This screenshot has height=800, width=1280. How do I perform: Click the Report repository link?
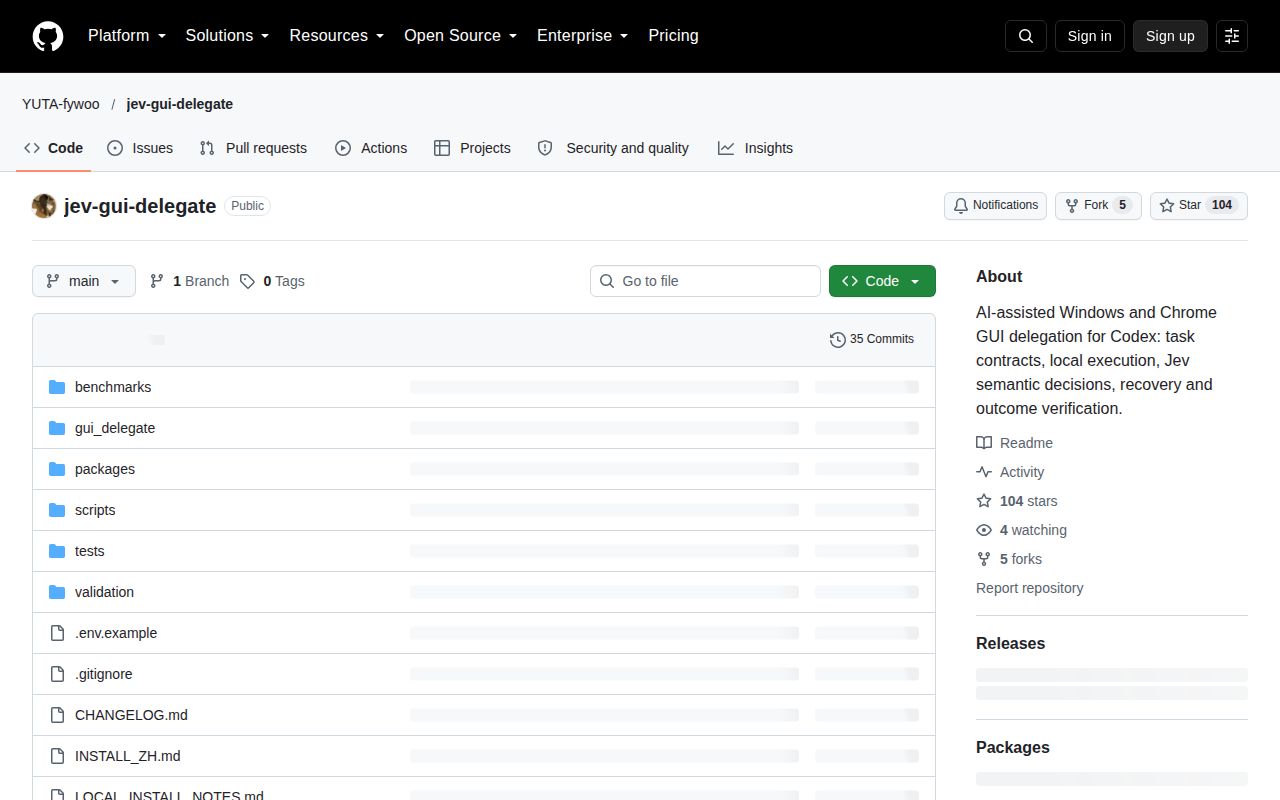(x=1030, y=588)
